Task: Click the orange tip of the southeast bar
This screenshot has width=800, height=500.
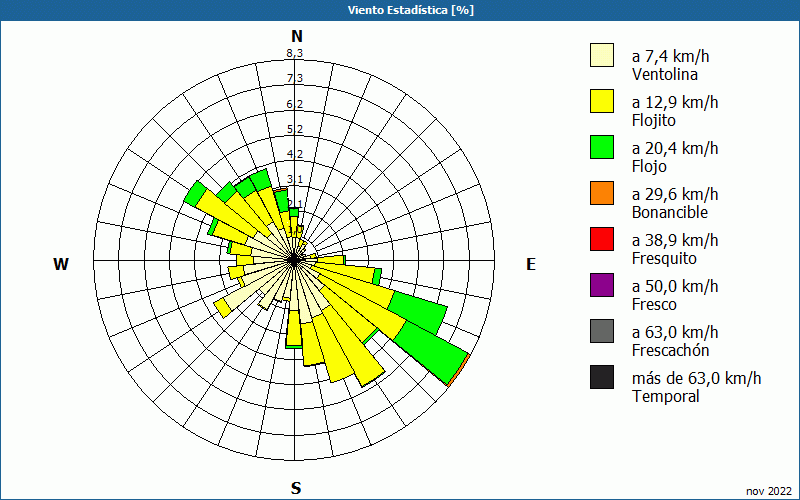Action: [459, 369]
